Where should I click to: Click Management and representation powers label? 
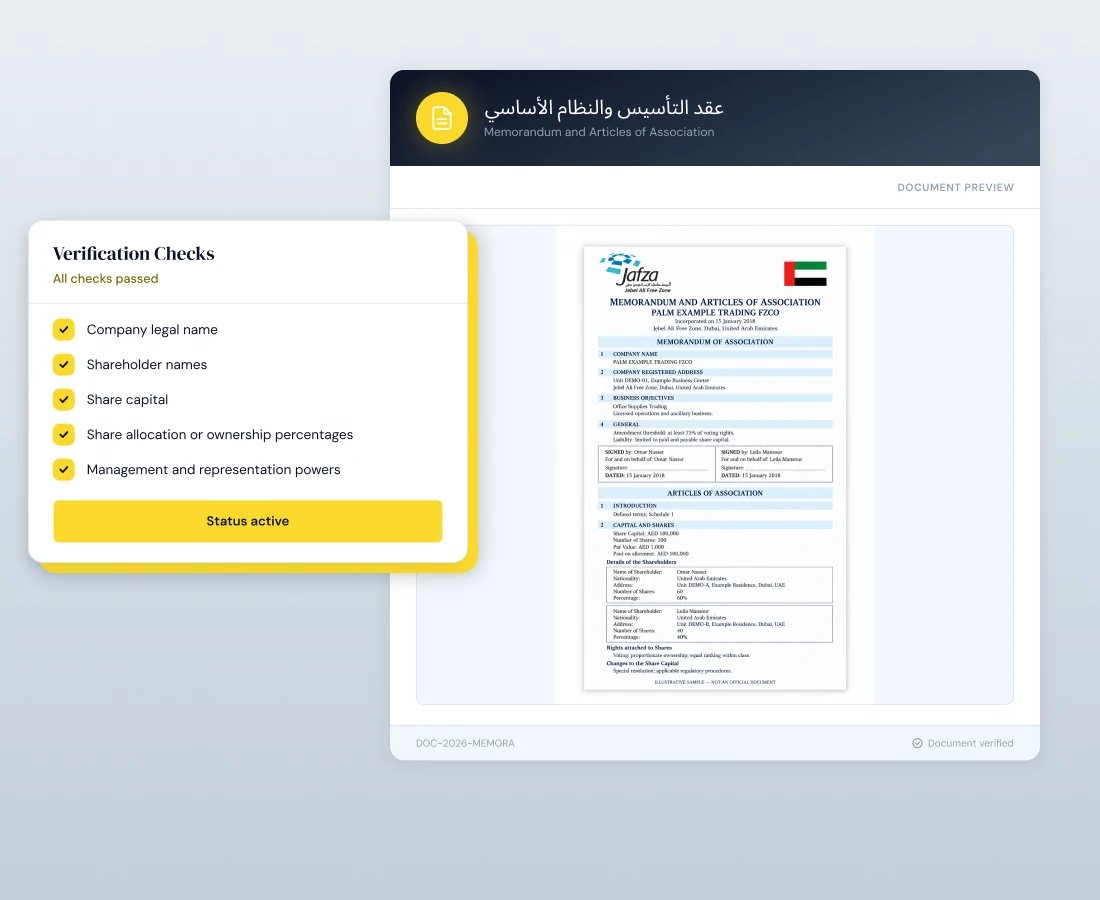point(213,469)
